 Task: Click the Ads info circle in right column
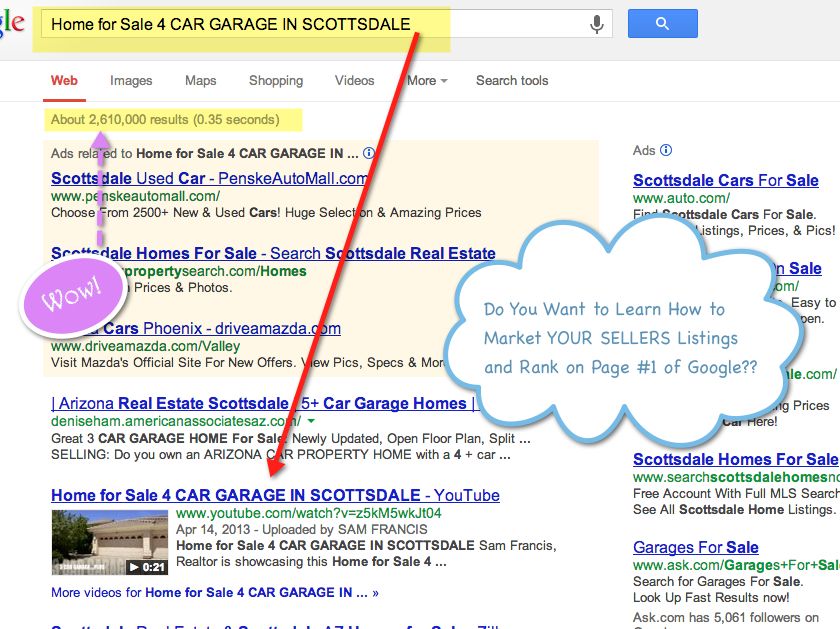click(x=665, y=149)
